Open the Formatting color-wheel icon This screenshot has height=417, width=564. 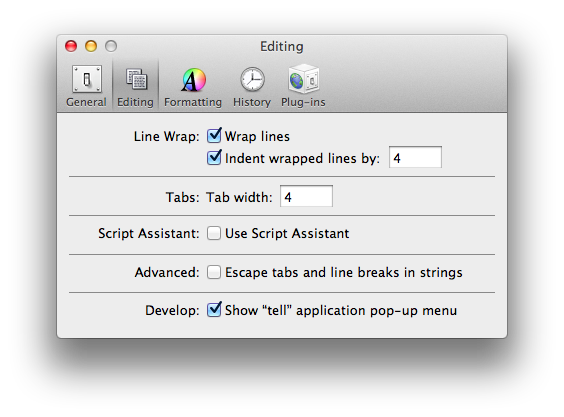click(x=194, y=80)
